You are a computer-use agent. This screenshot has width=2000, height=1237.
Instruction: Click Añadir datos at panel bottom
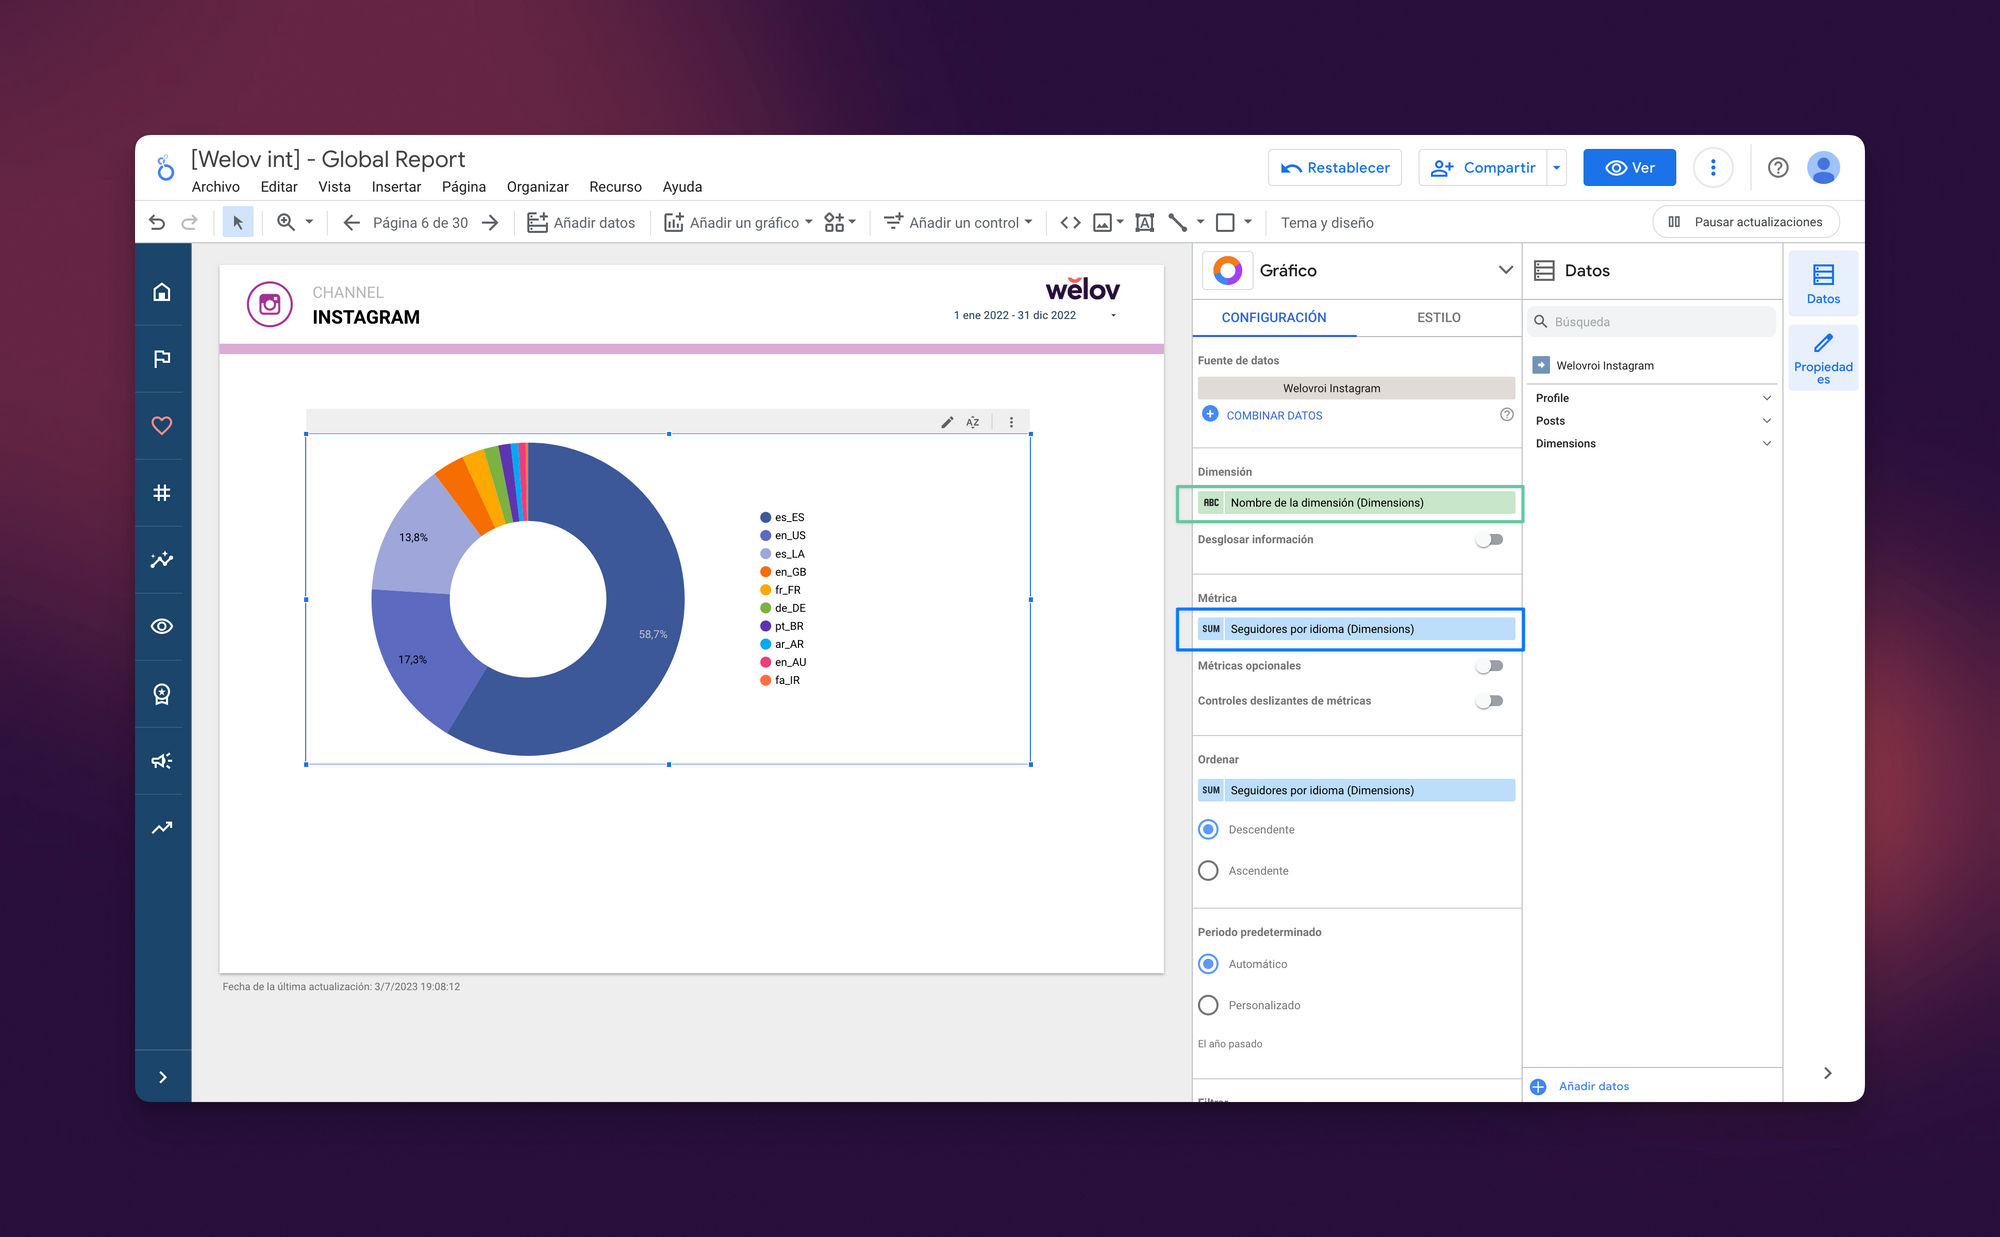(1594, 1087)
